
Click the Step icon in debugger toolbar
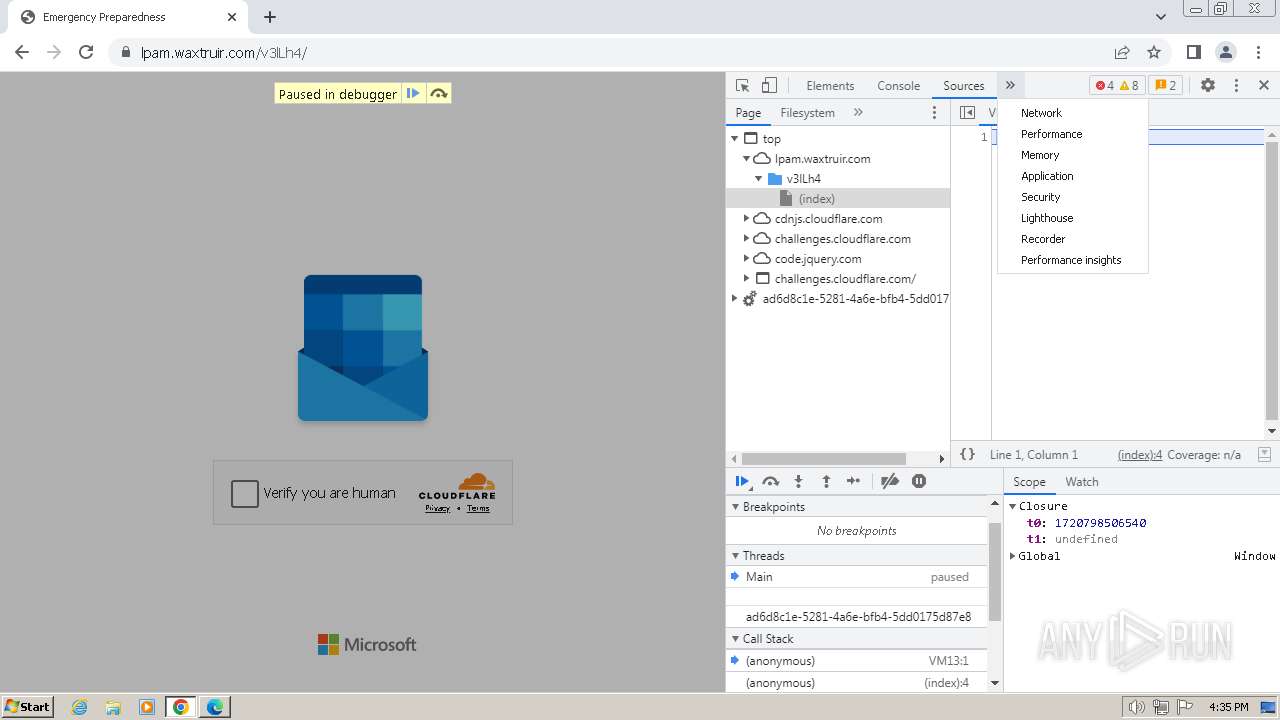coord(853,481)
